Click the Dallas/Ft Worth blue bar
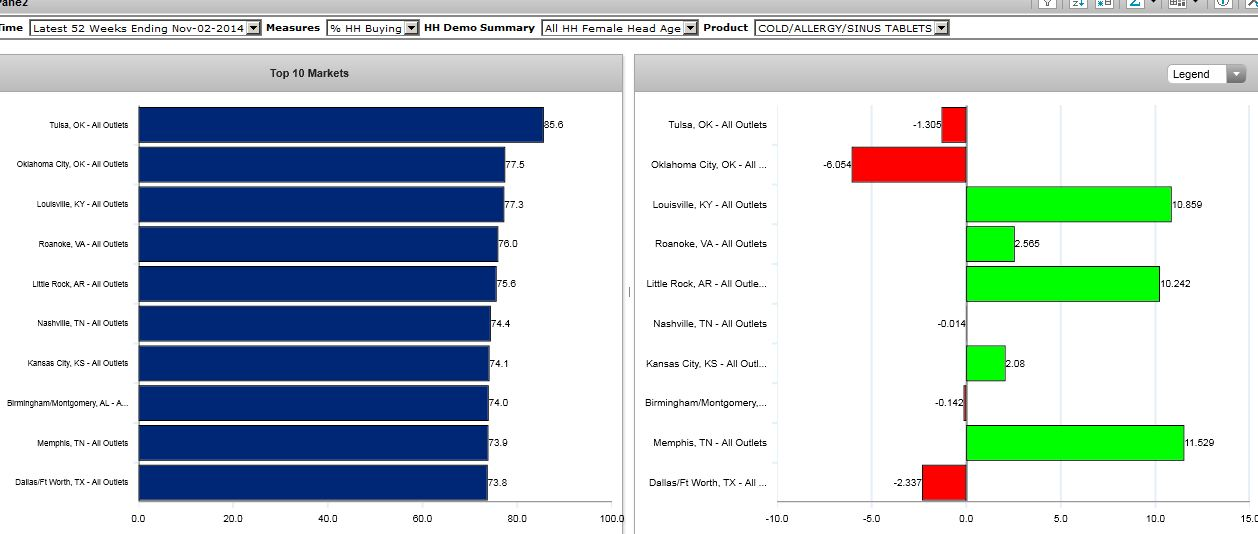 [x=312, y=482]
